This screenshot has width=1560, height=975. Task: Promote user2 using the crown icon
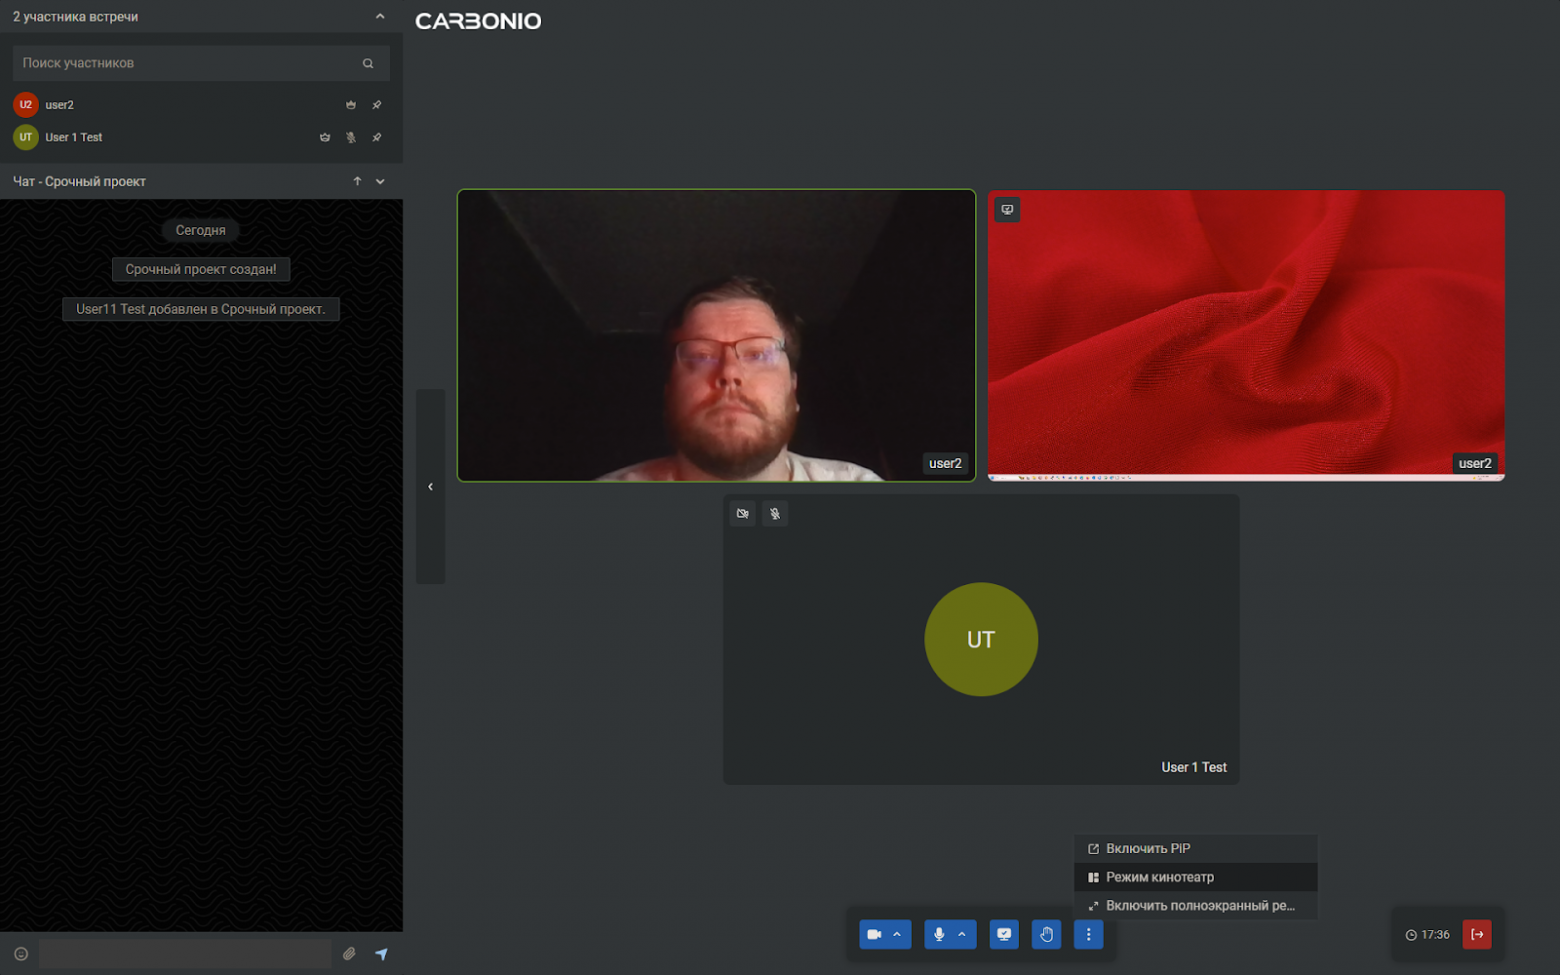(x=350, y=104)
